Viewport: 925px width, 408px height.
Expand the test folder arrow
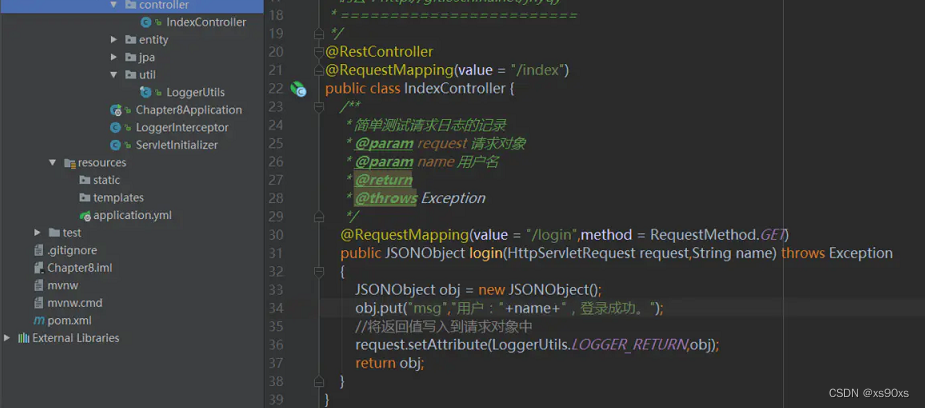[37, 232]
